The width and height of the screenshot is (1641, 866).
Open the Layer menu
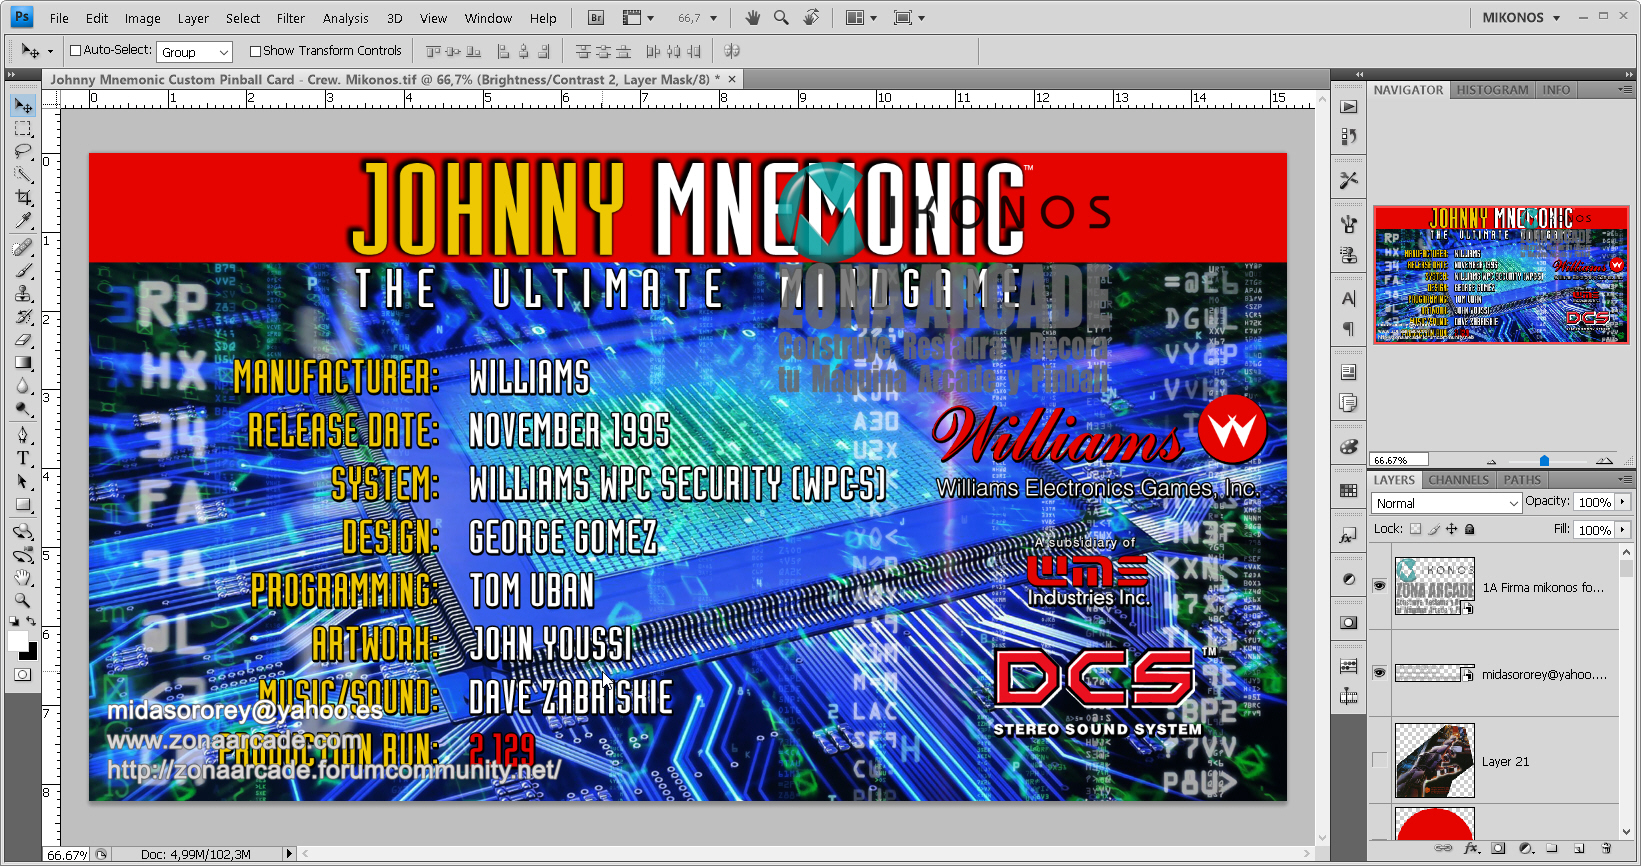193,18
